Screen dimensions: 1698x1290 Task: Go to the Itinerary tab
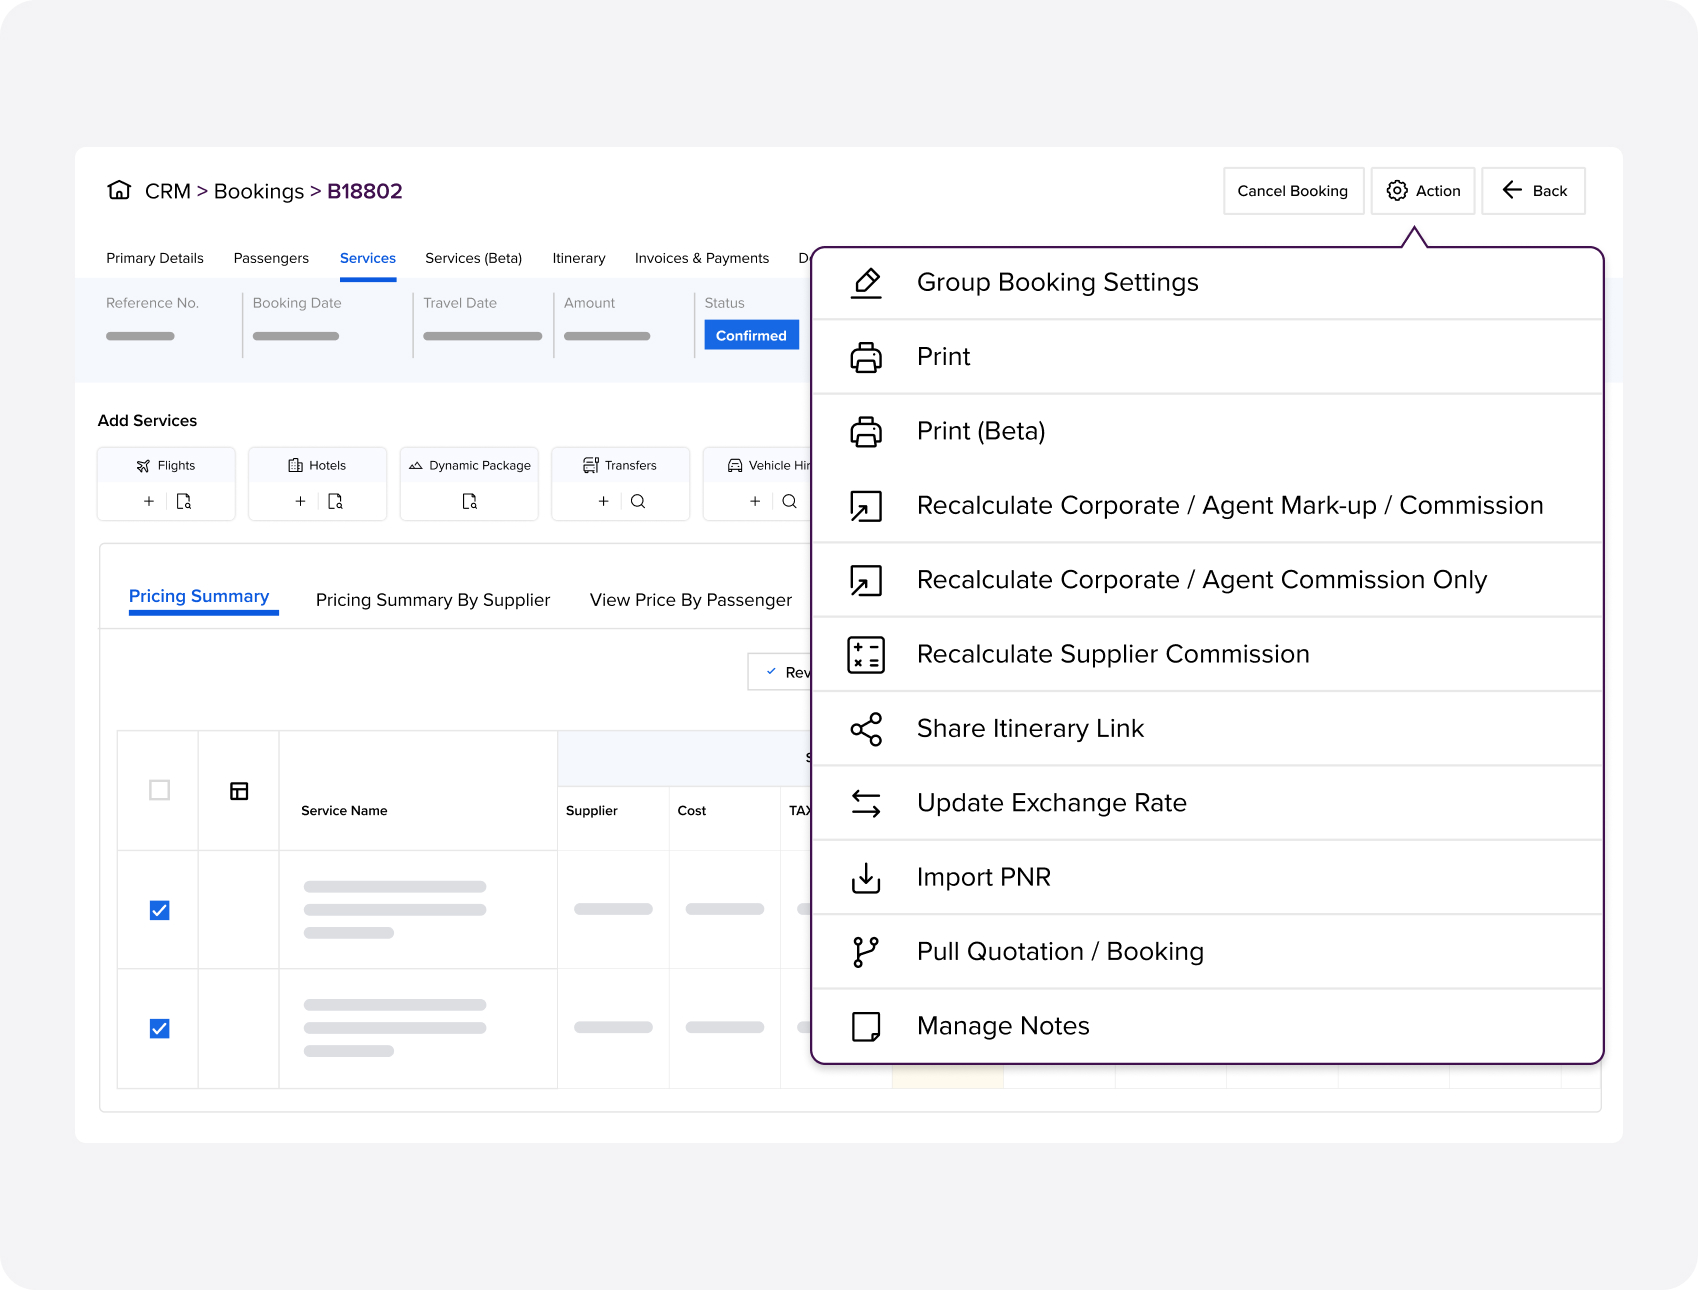[x=579, y=258]
